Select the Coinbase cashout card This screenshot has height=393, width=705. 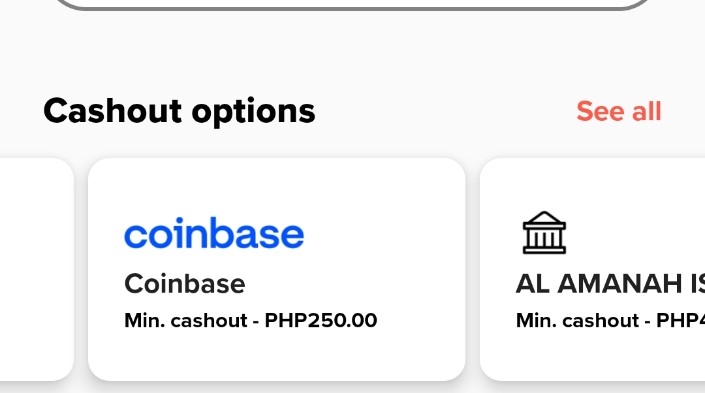pyautogui.click(x=277, y=269)
